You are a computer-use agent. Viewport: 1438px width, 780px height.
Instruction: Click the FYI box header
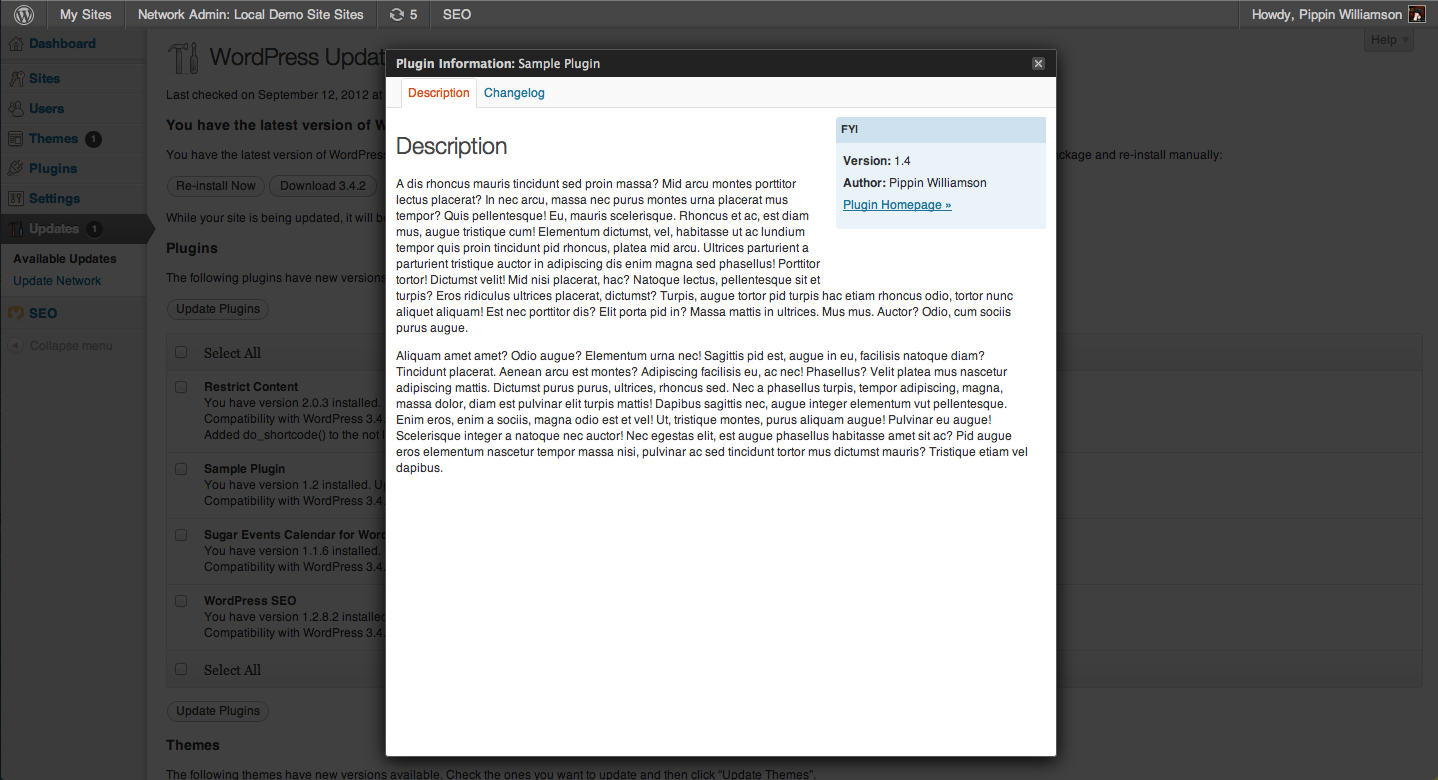click(941, 129)
